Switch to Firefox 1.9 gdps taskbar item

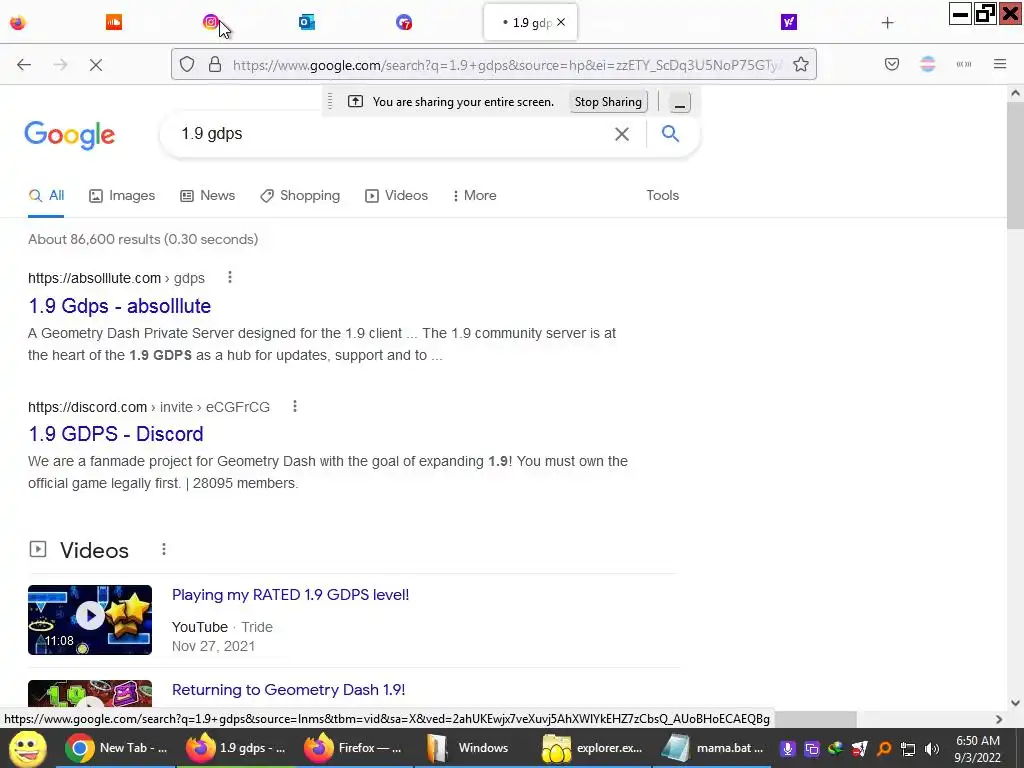pyautogui.click(x=236, y=748)
